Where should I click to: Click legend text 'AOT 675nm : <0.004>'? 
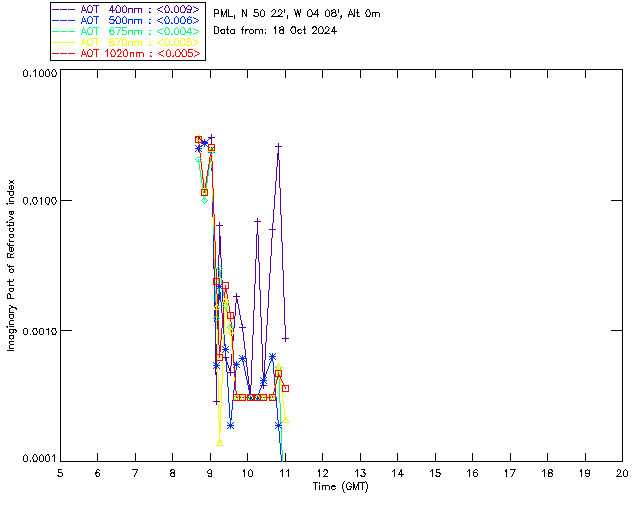coord(140,31)
